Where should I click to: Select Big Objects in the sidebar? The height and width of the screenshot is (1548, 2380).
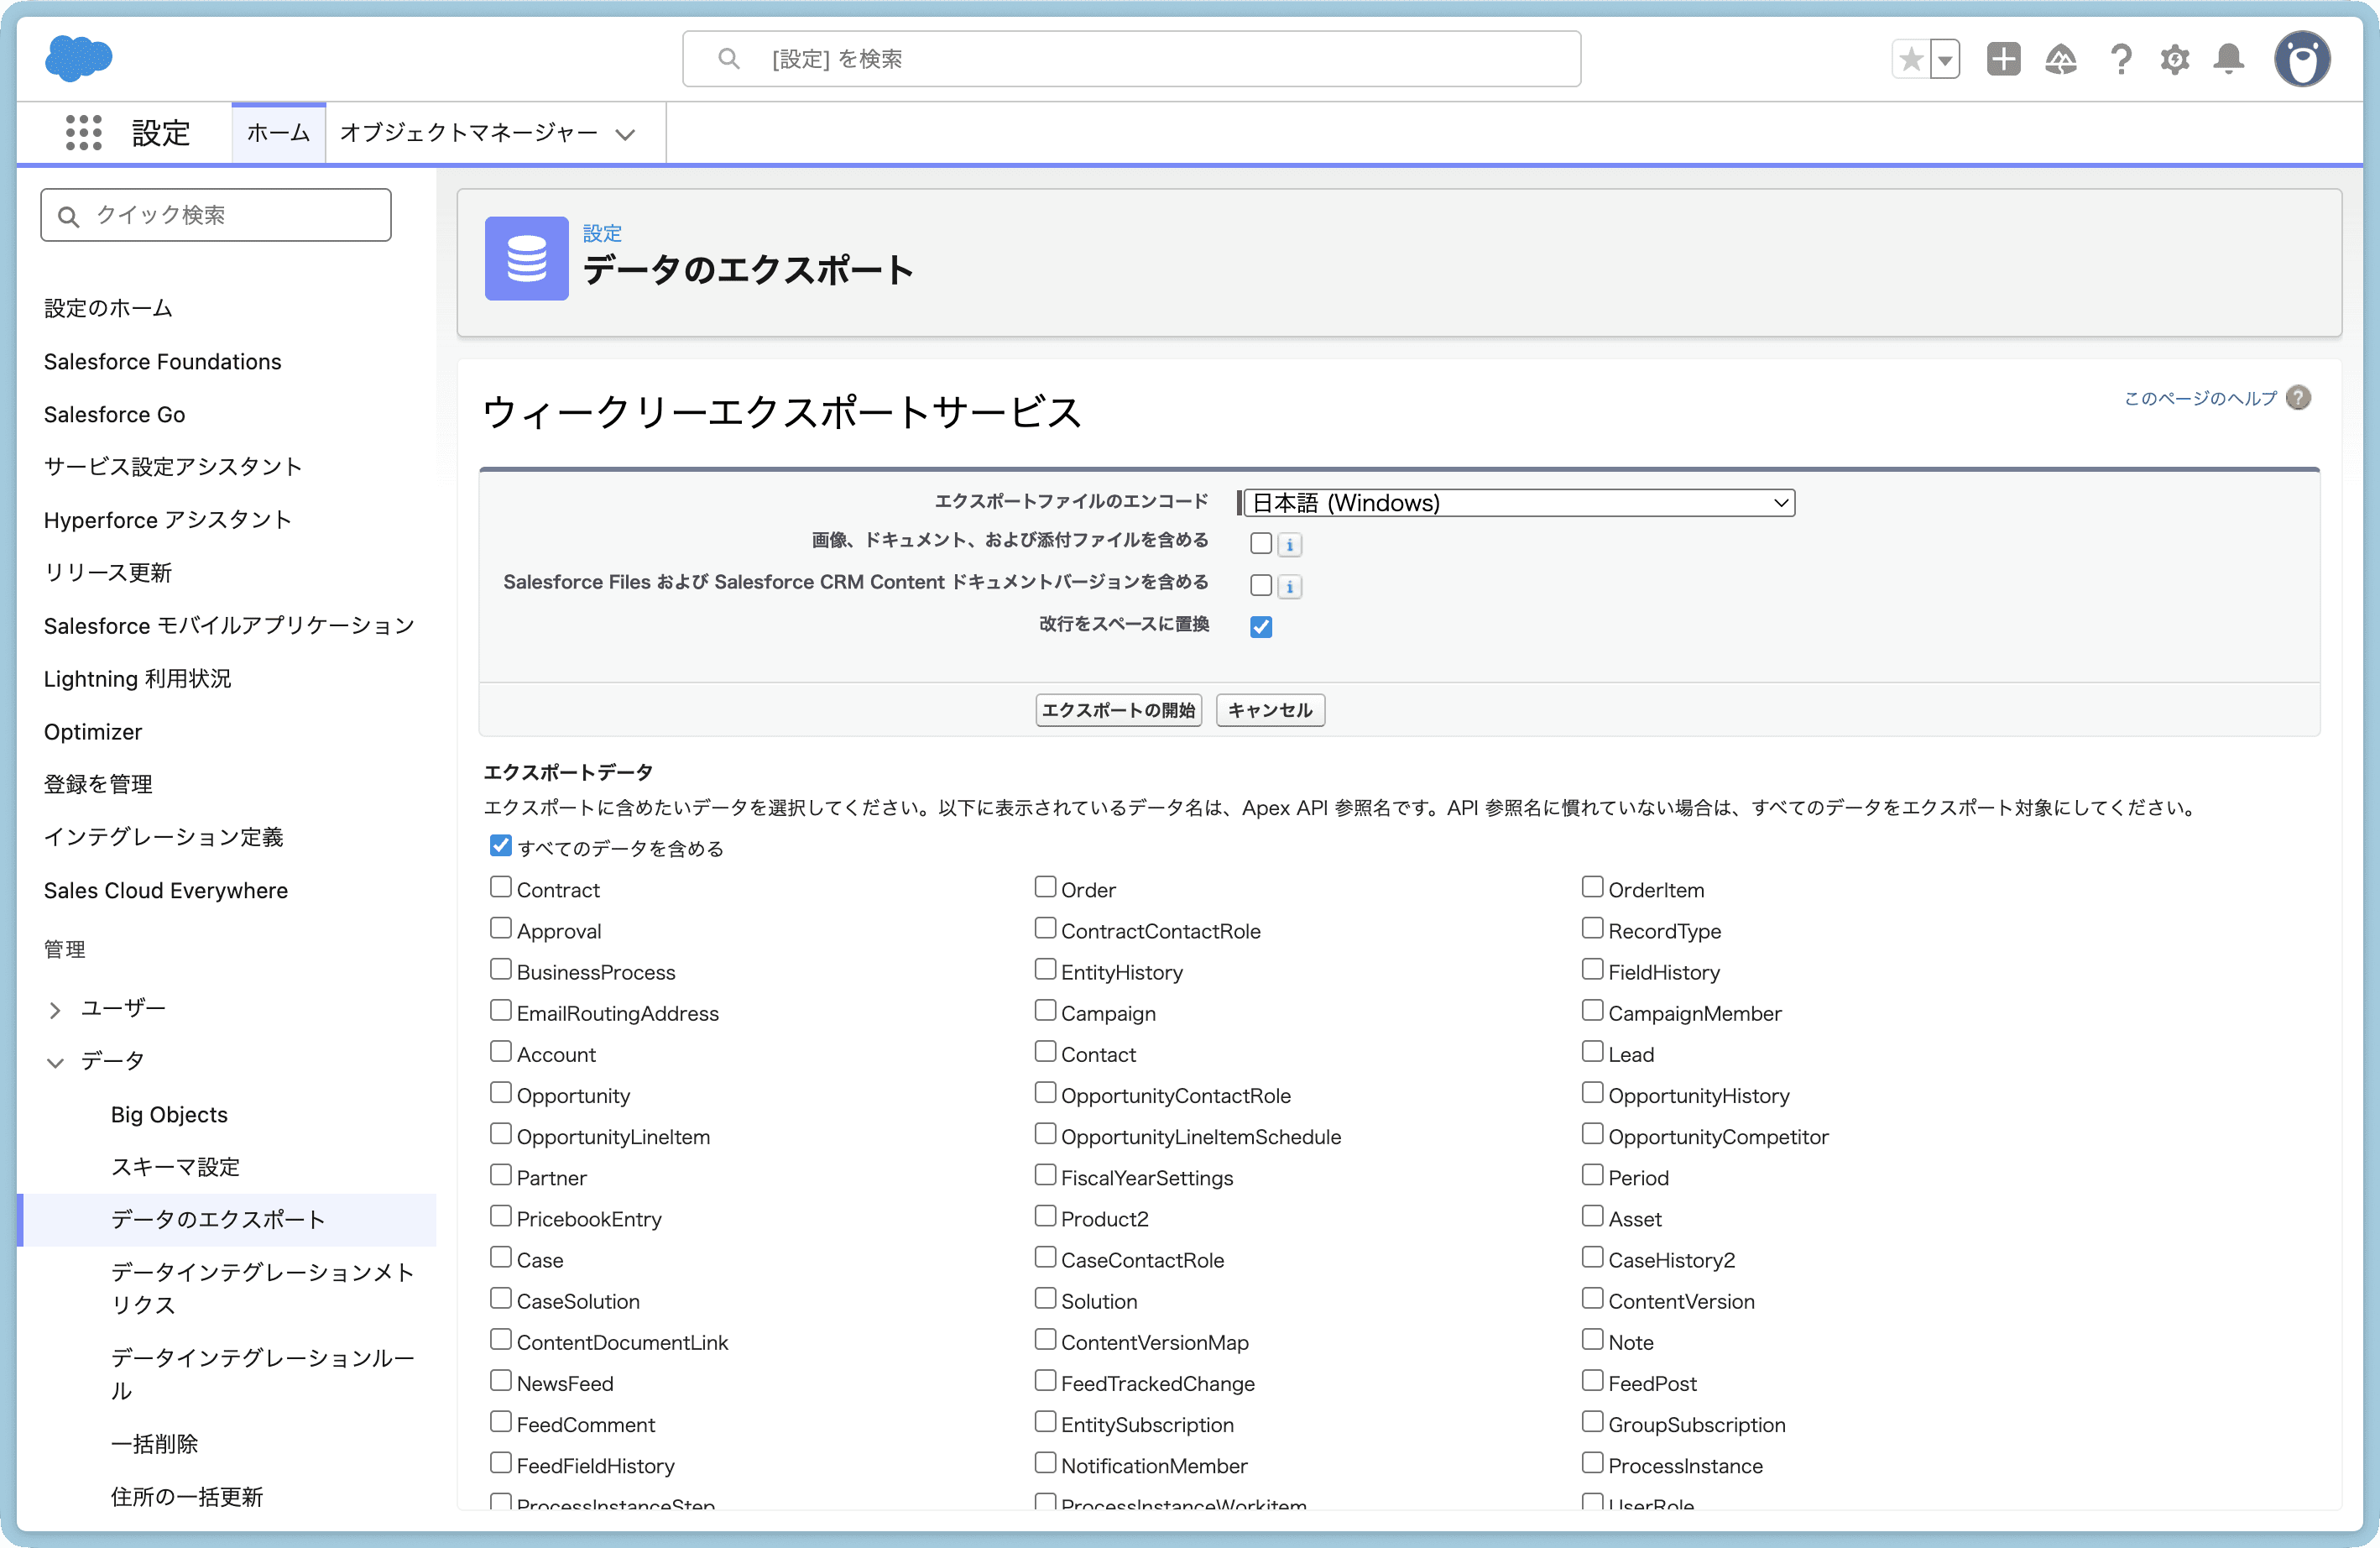click(x=169, y=1114)
